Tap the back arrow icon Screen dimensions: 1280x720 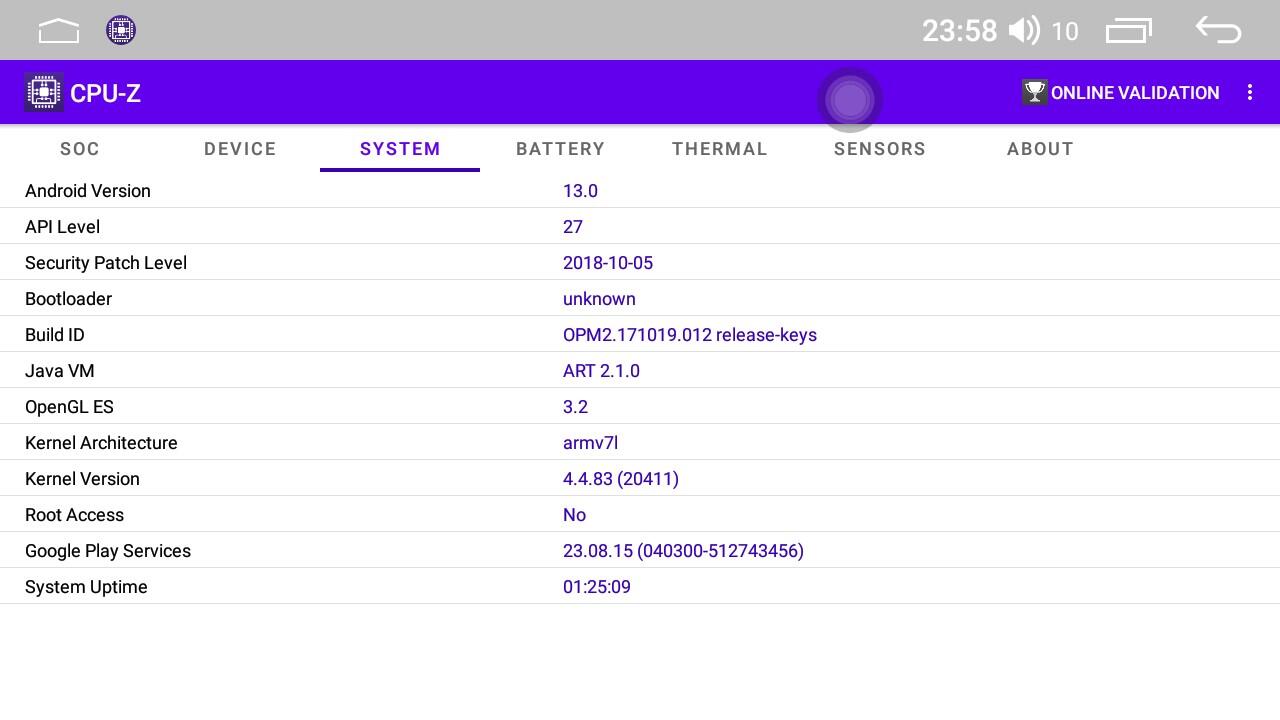tap(1219, 30)
